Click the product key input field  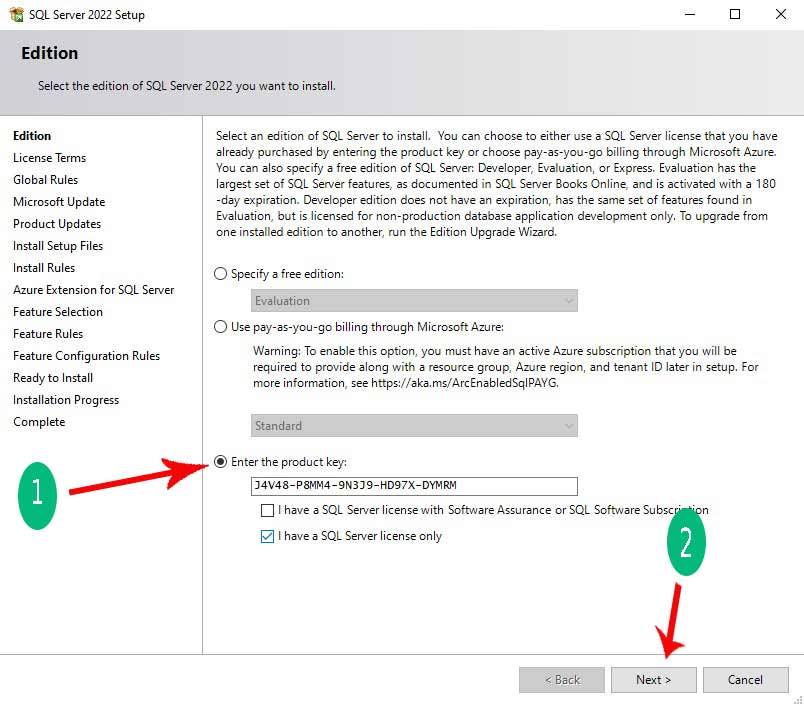(x=414, y=486)
